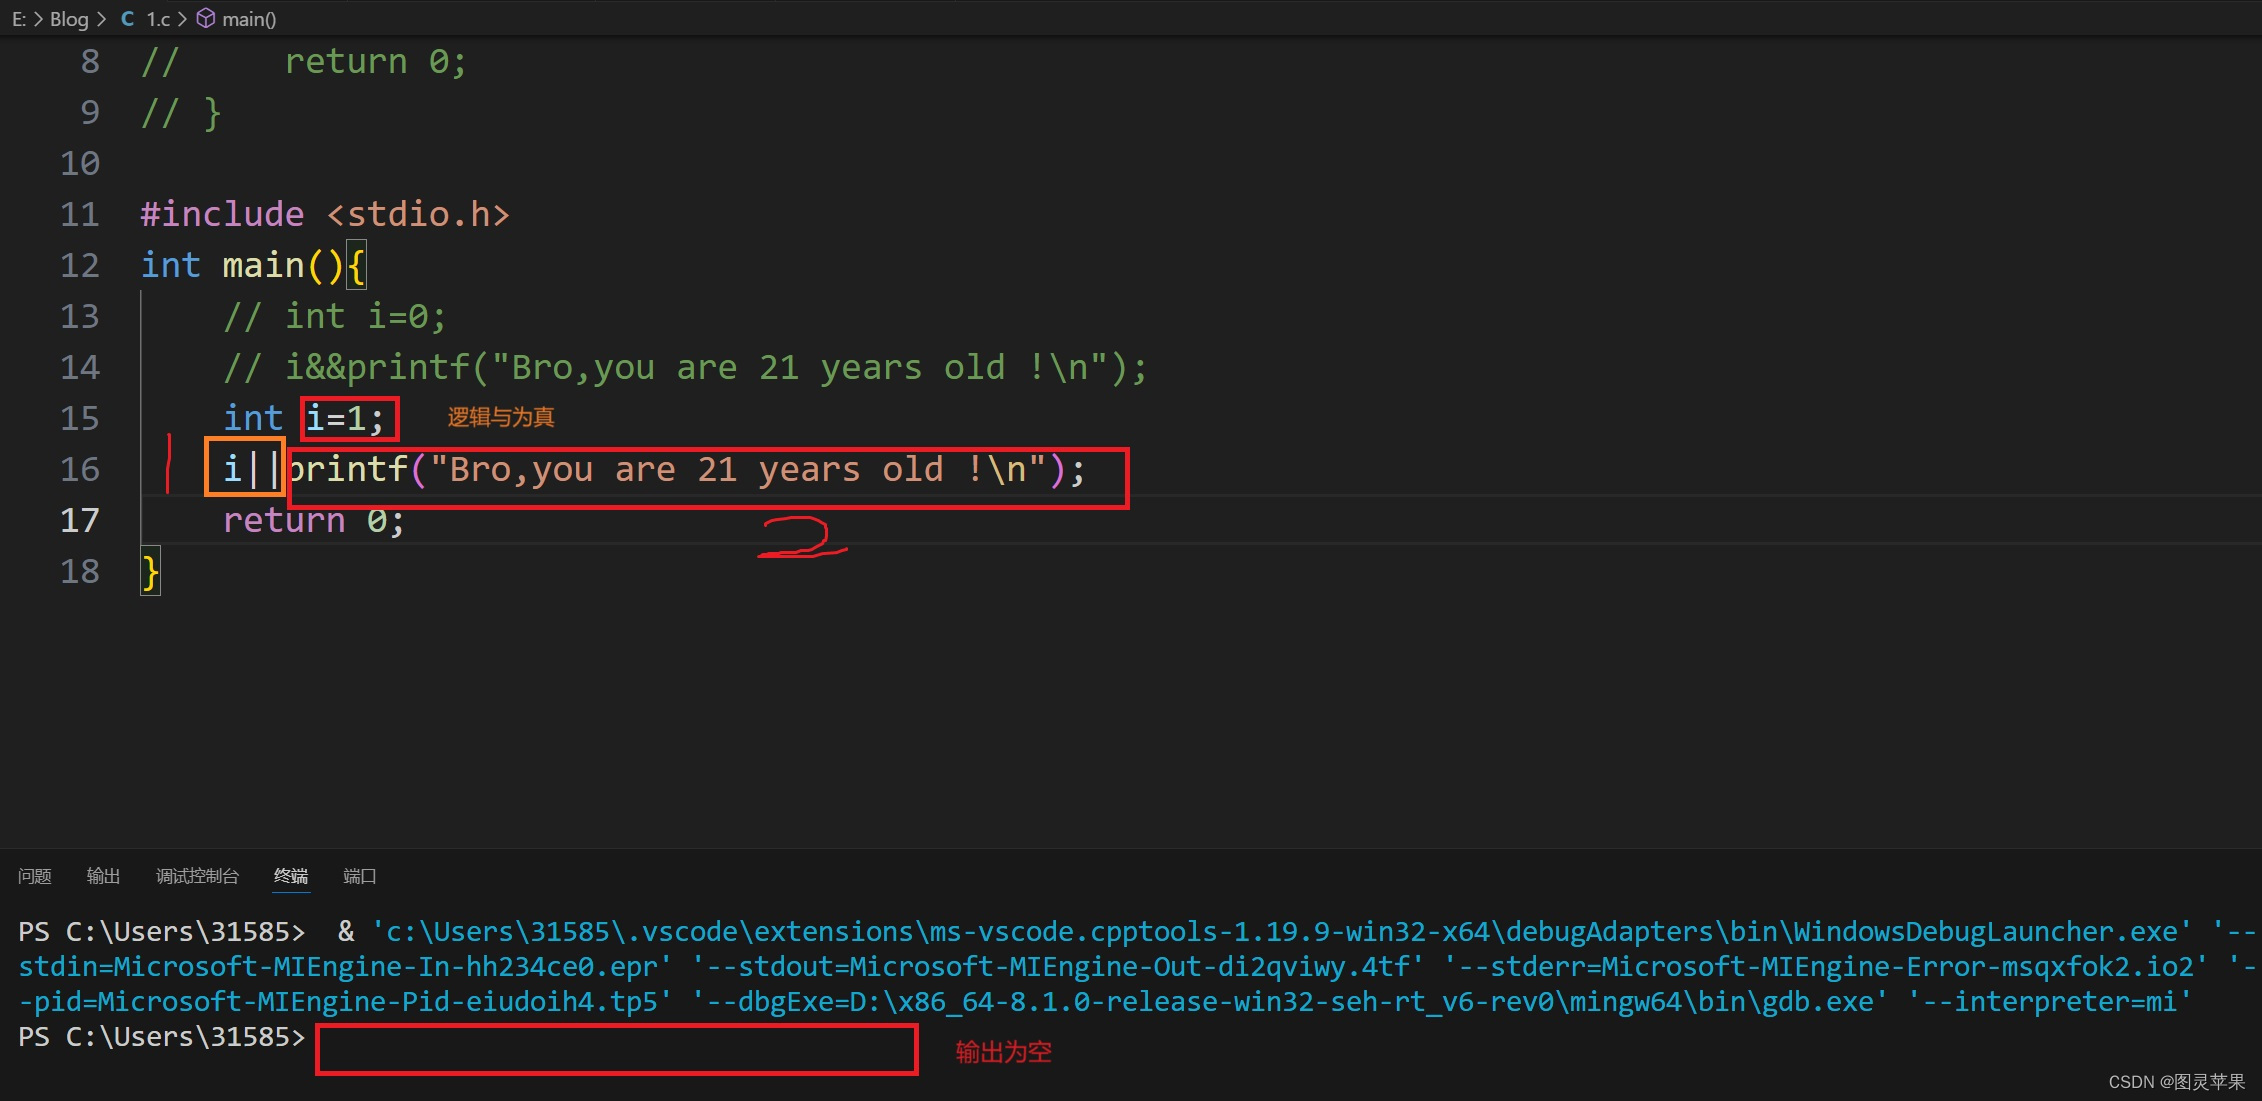The width and height of the screenshot is (2262, 1101).
Task: Select the 终端 tab
Action: (x=291, y=876)
